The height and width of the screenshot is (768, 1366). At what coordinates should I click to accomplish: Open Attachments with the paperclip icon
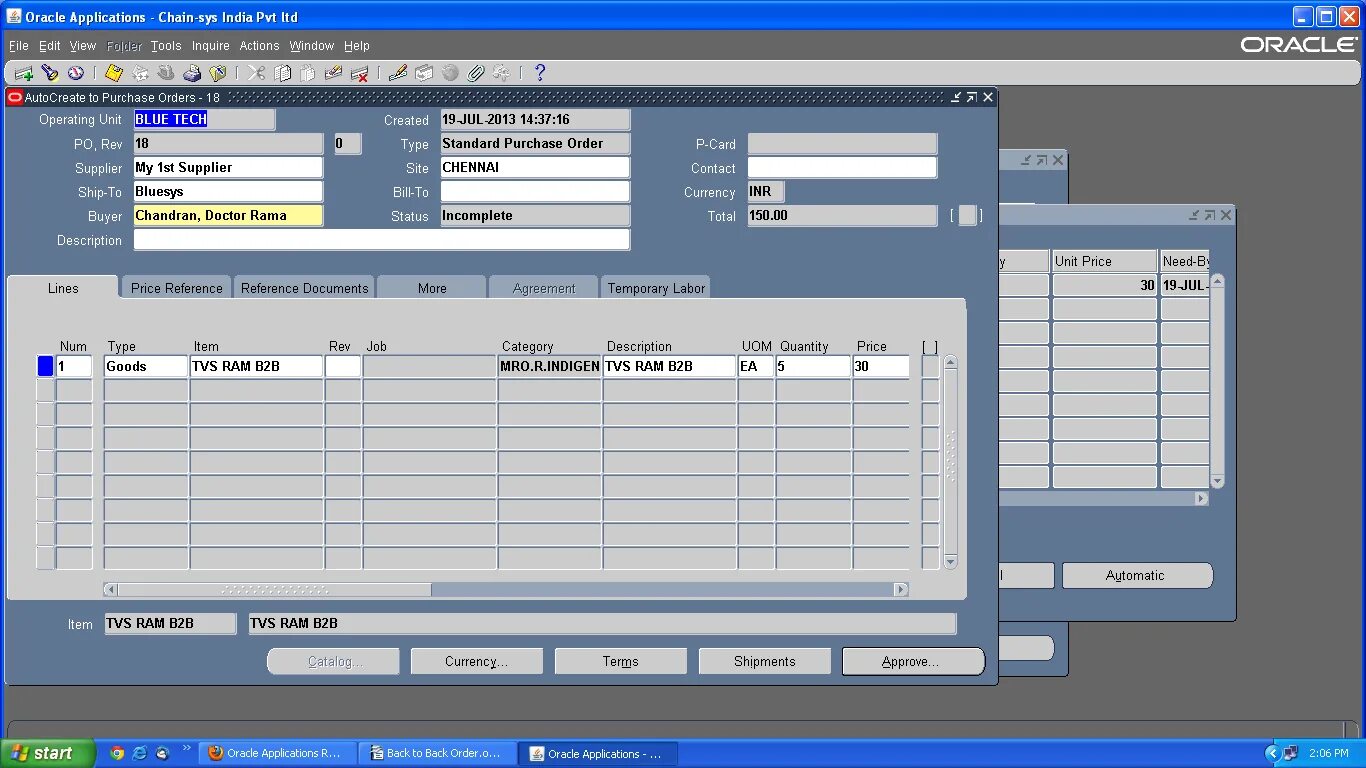(x=476, y=73)
